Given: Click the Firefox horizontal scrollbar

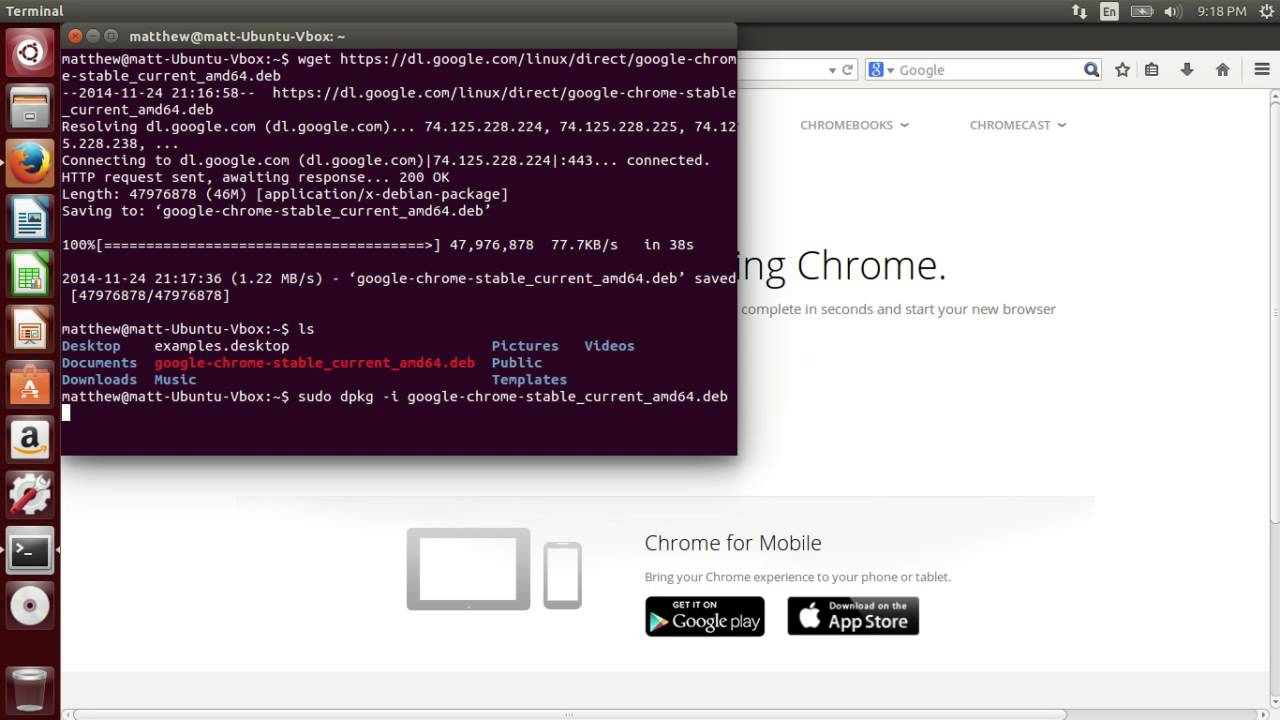Looking at the screenshot, I should click(x=570, y=715).
